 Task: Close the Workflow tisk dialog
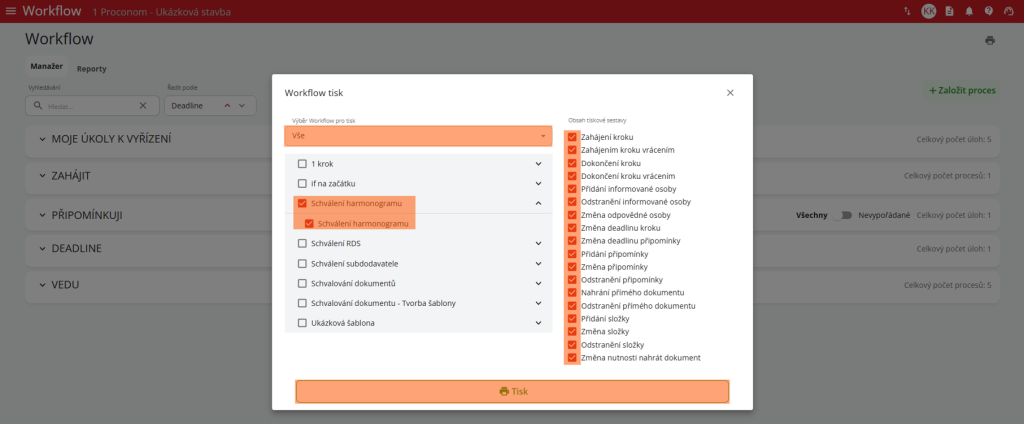730,92
